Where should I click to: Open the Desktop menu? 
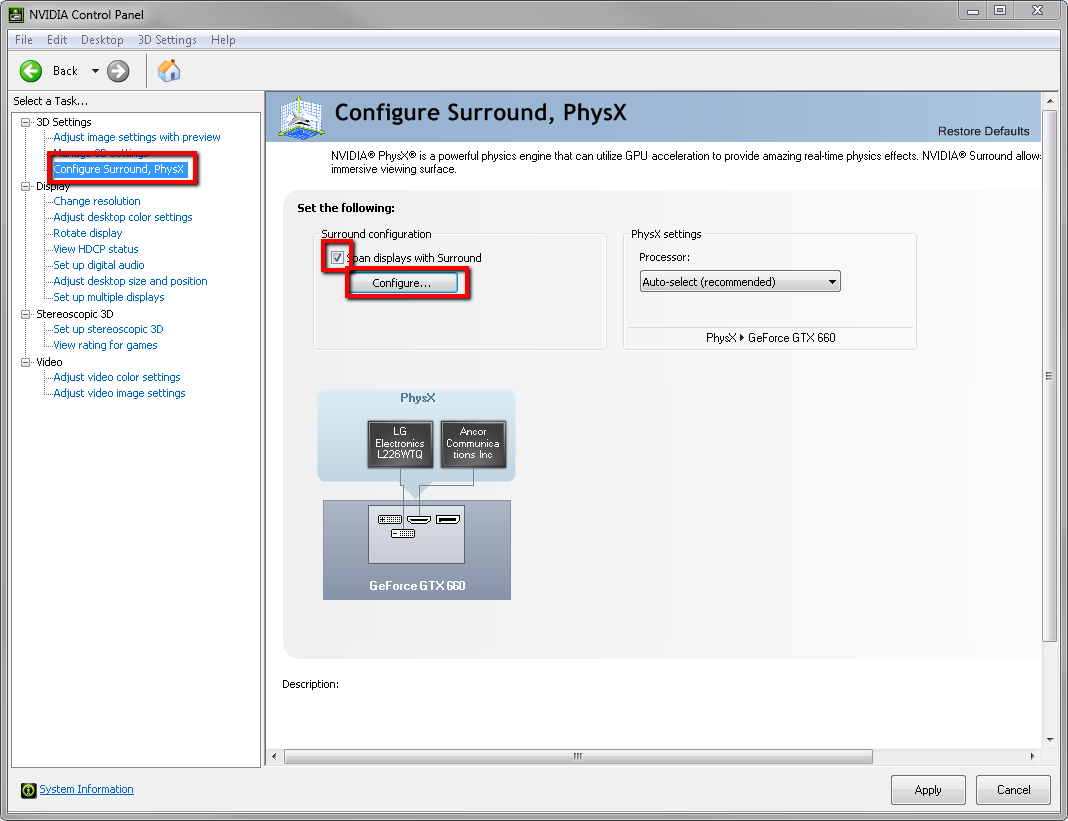pos(102,40)
